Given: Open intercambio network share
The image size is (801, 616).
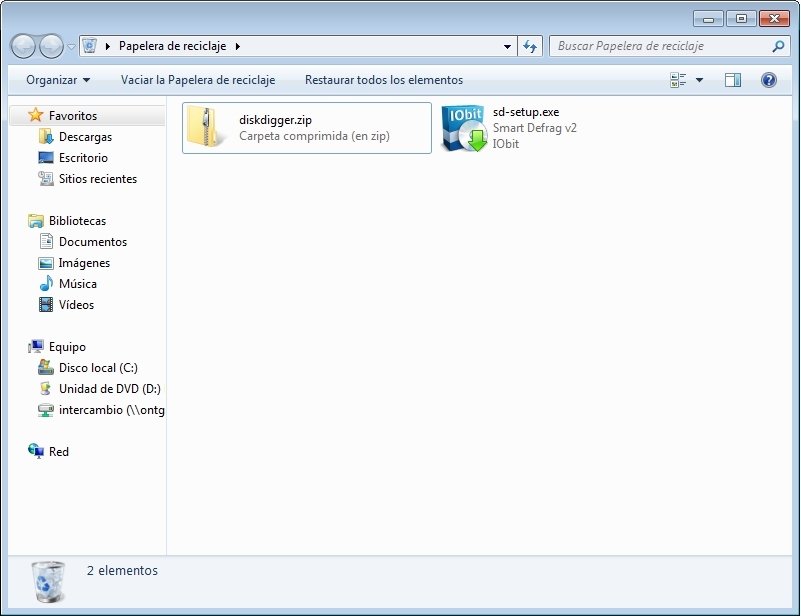Looking at the screenshot, I should [x=111, y=410].
